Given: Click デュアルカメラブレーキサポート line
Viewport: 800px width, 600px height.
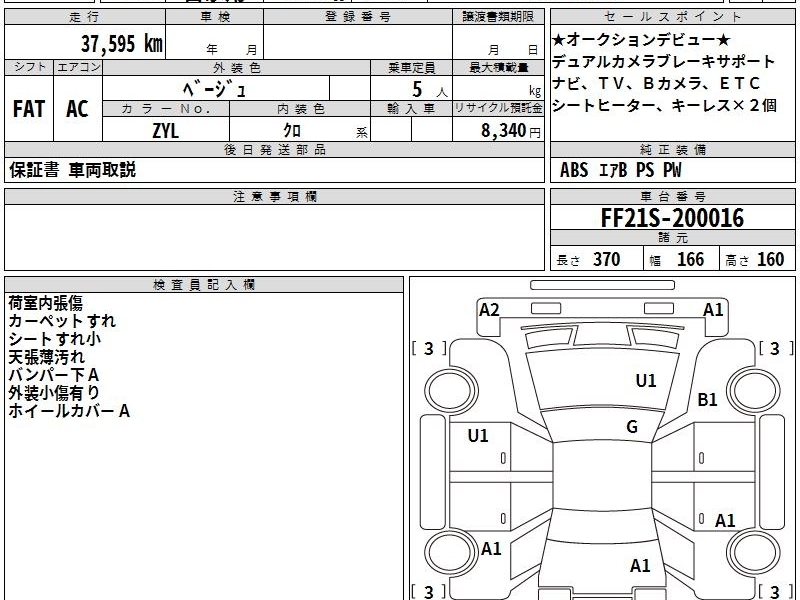Looking at the screenshot, I should tap(664, 61).
